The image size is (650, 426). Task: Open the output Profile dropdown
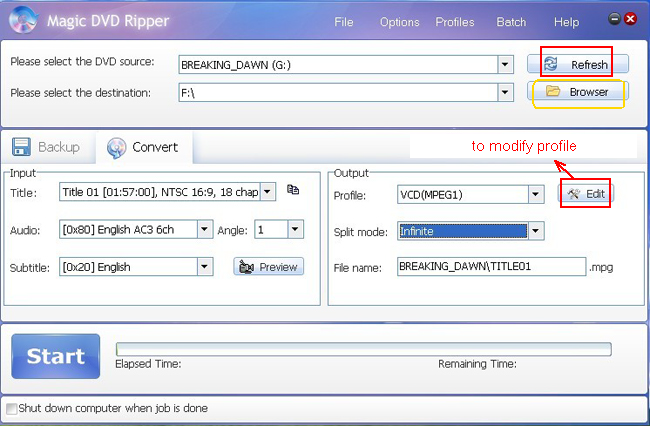point(536,194)
